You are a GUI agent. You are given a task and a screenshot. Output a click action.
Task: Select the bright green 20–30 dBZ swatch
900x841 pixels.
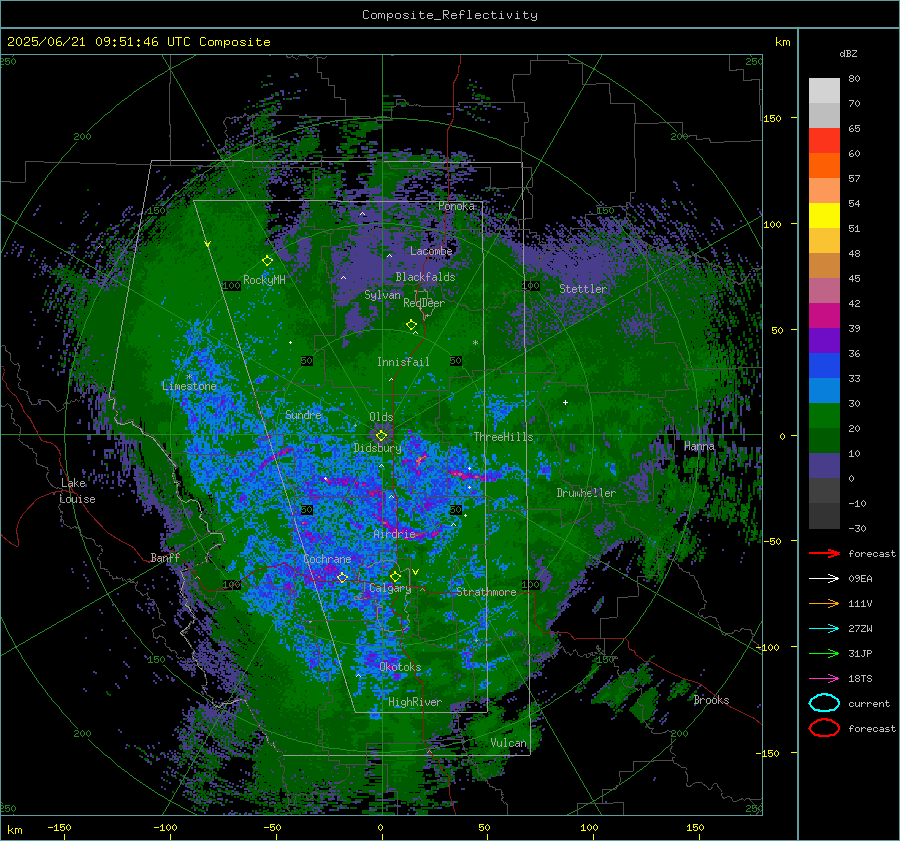(824, 416)
